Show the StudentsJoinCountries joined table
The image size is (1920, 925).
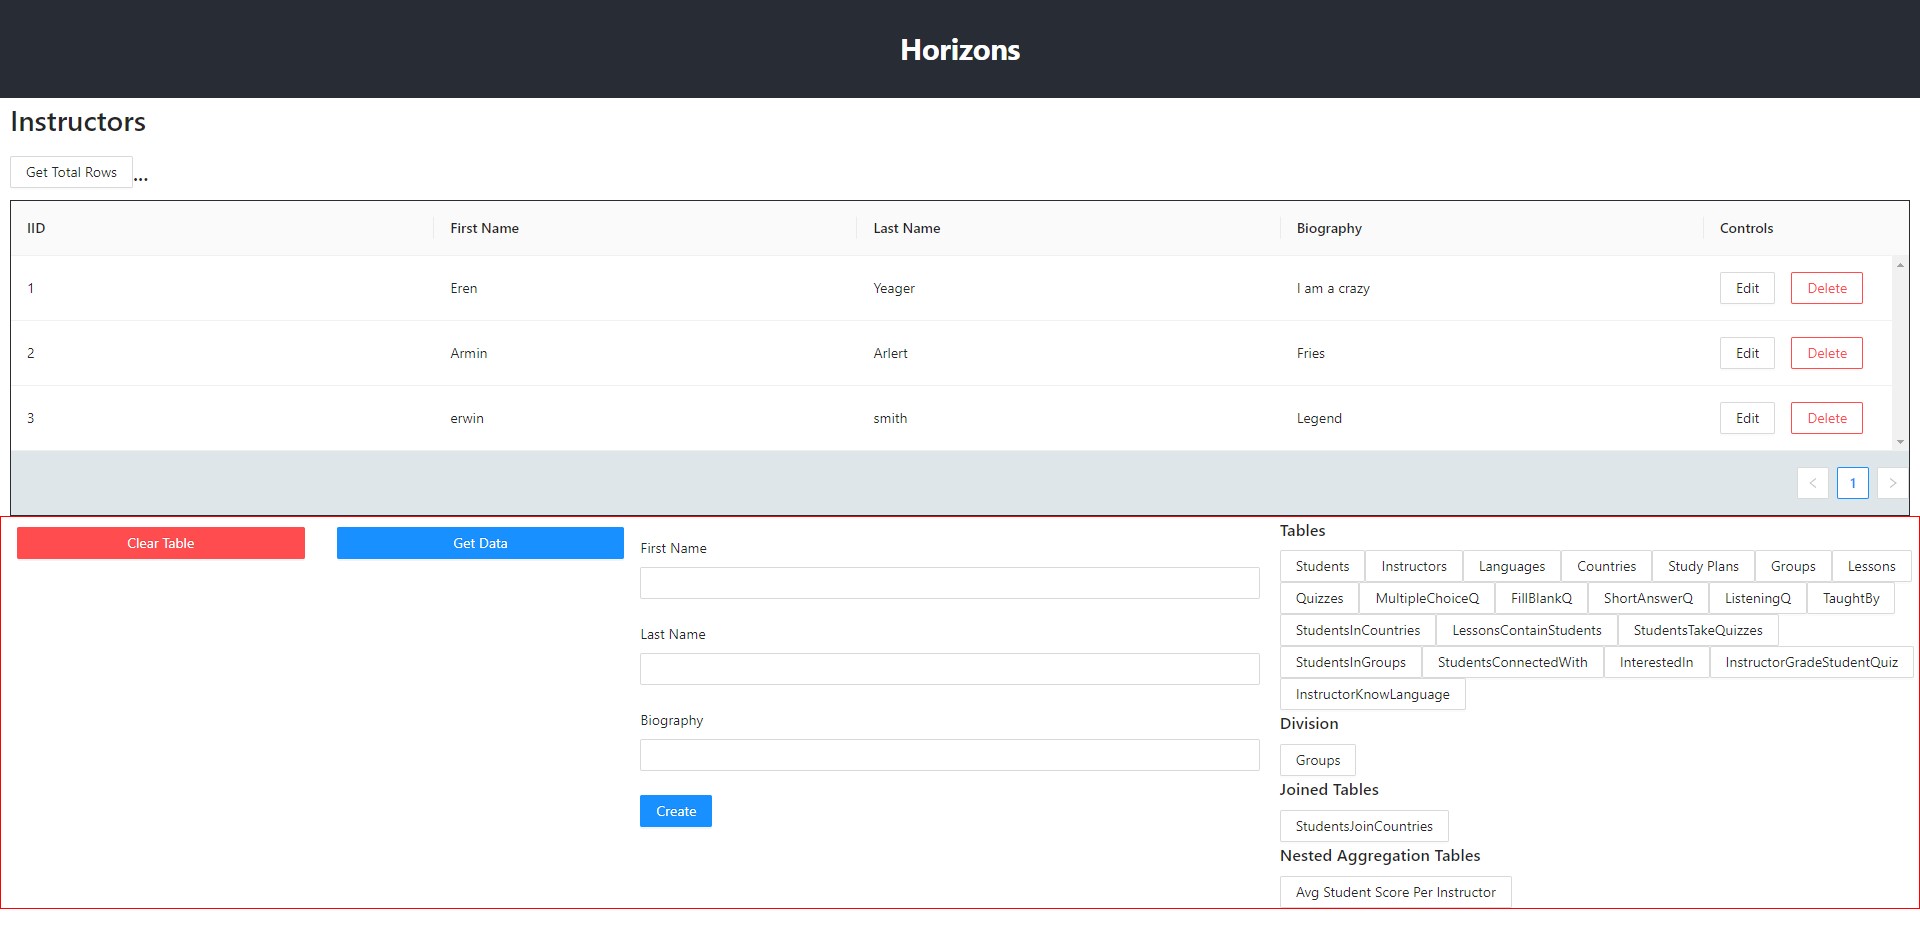tap(1364, 826)
